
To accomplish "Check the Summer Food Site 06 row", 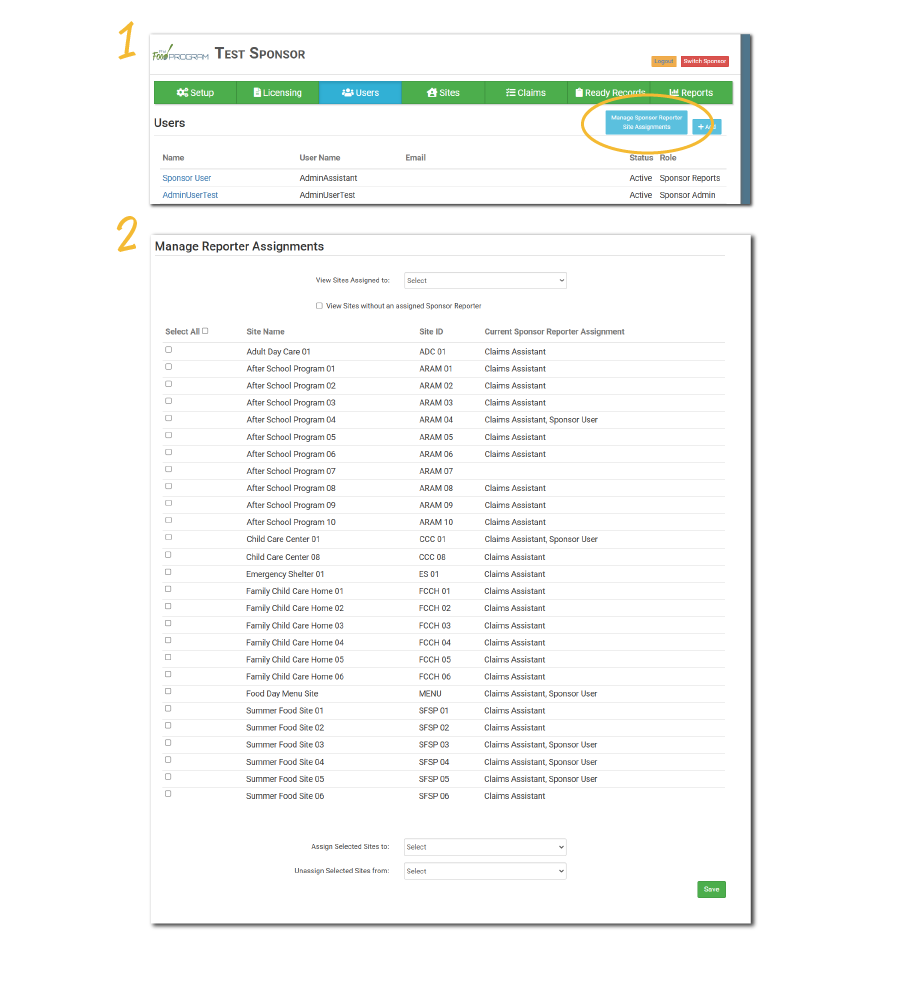I will (x=168, y=794).
